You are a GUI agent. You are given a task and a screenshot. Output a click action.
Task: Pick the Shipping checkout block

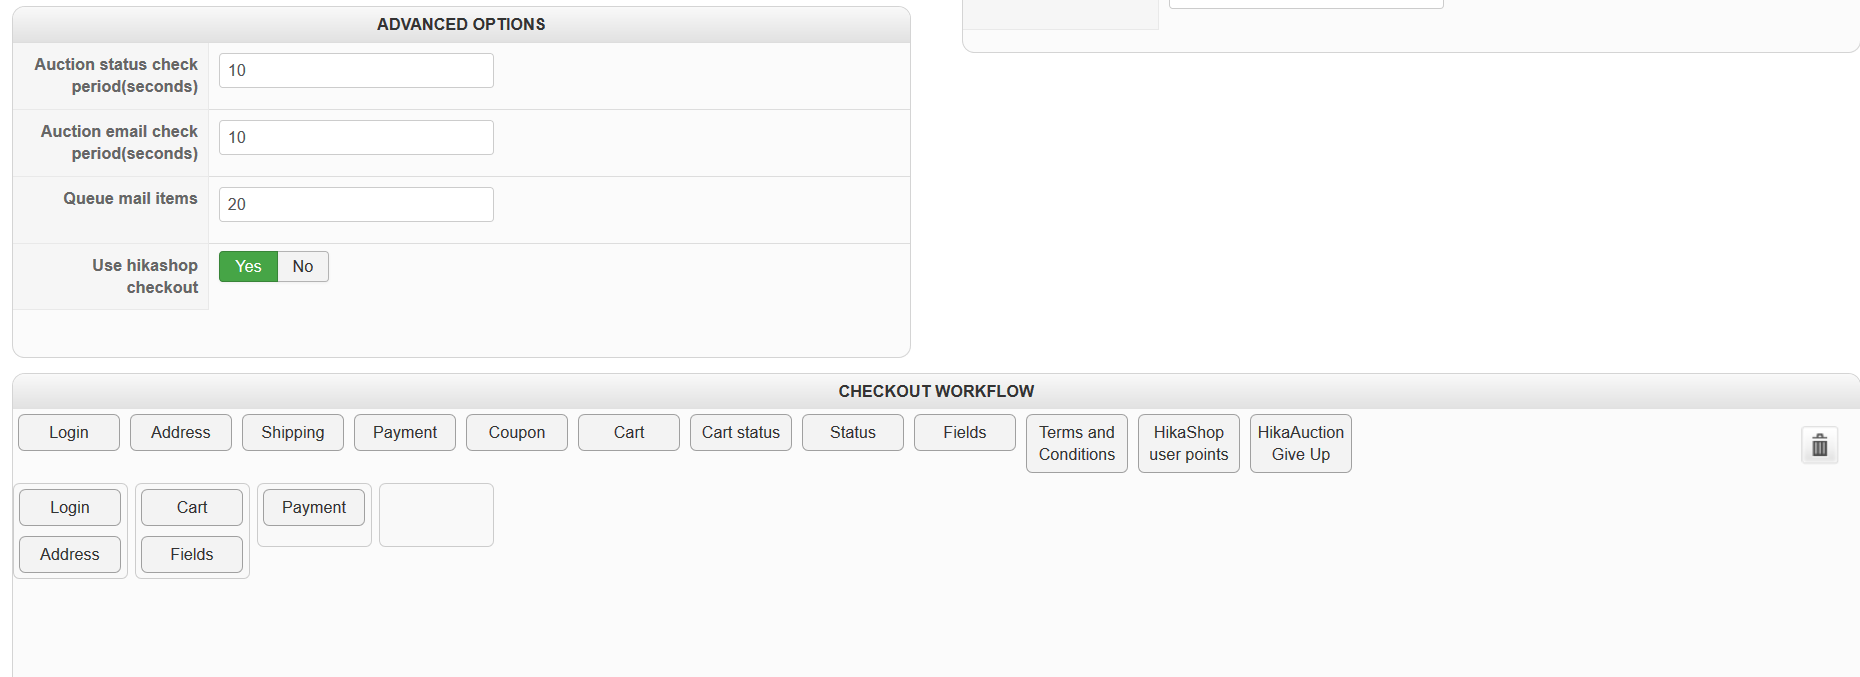[x=293, y=432]
